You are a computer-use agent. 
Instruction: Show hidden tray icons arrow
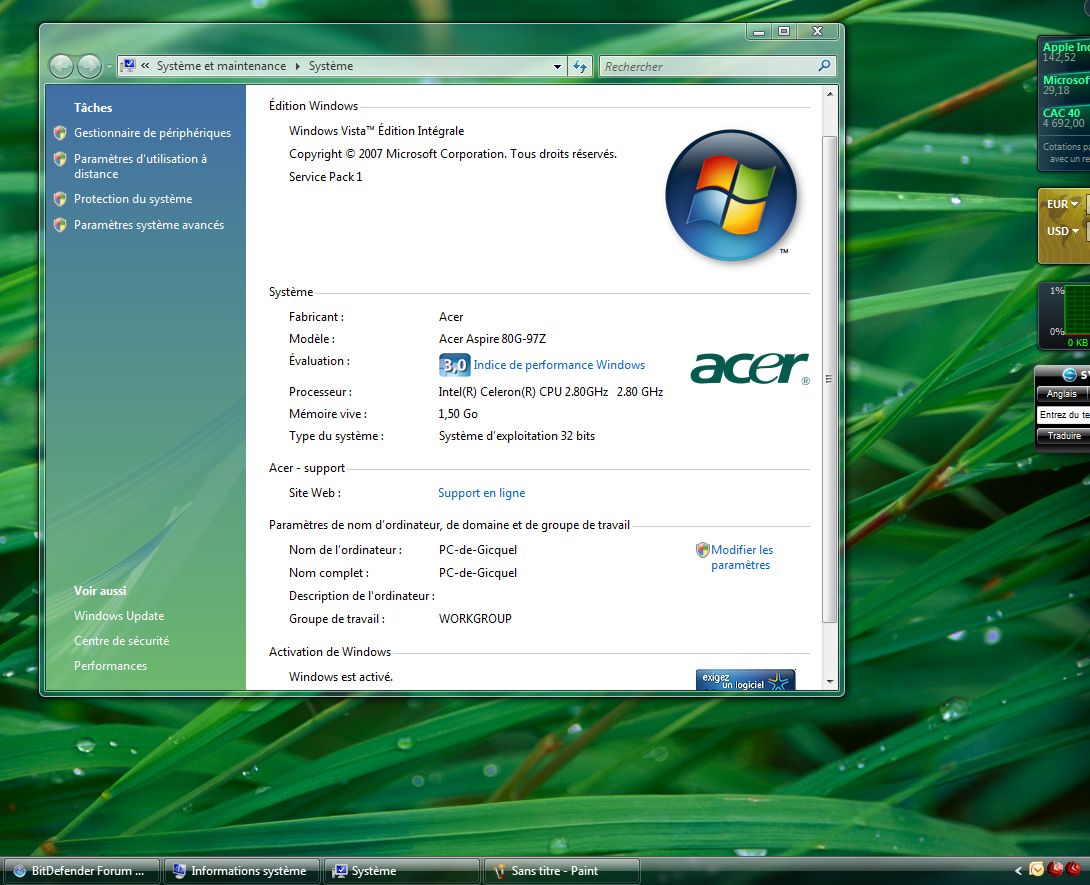pos(1018,870)
